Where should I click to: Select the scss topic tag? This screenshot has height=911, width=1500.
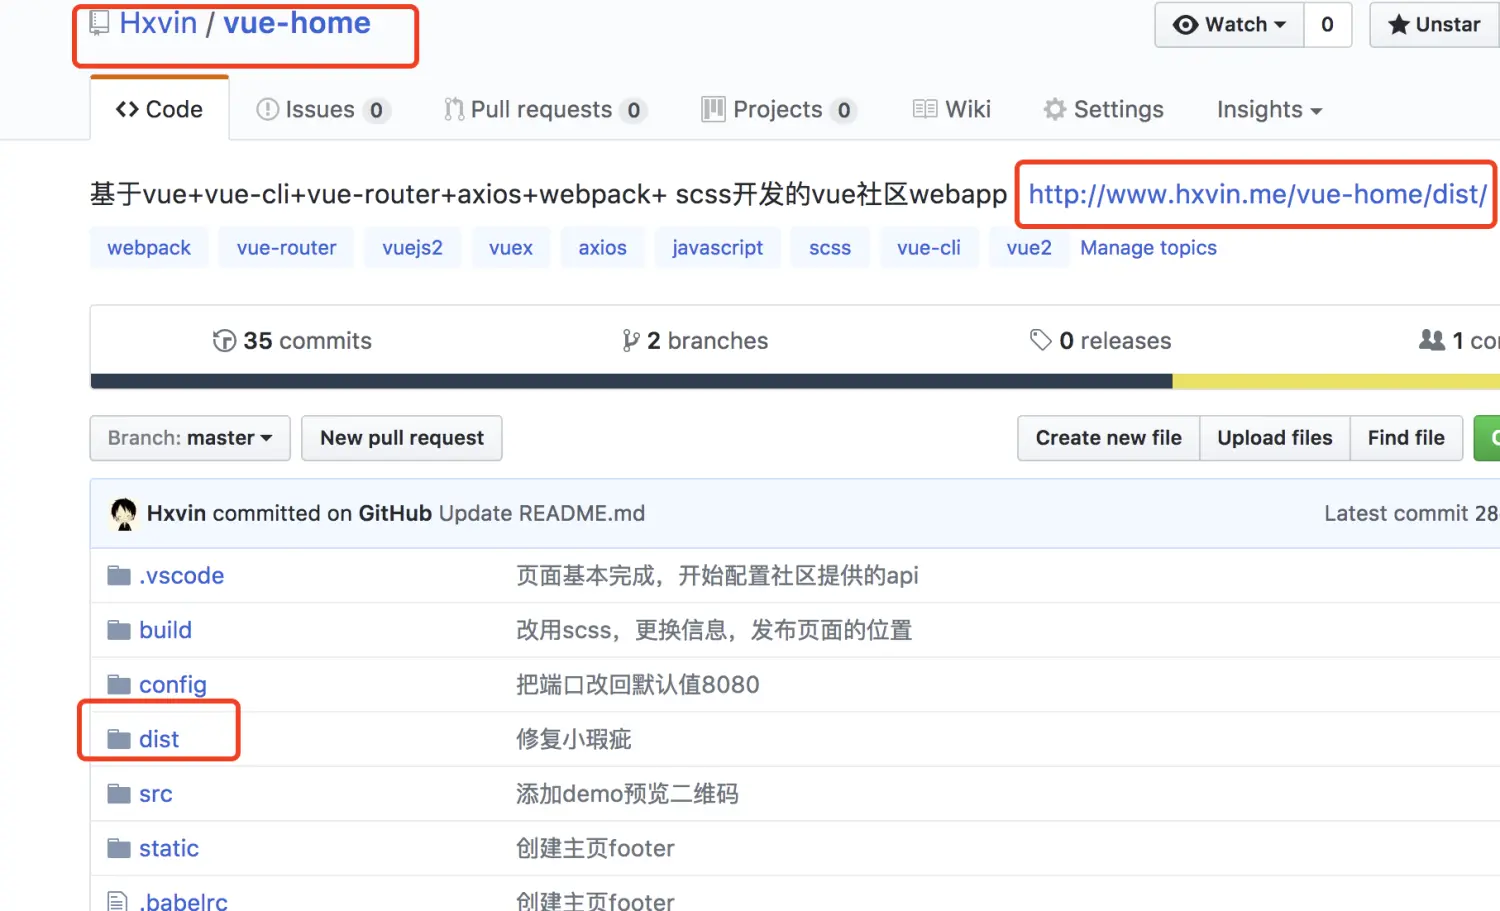(830, 248)
